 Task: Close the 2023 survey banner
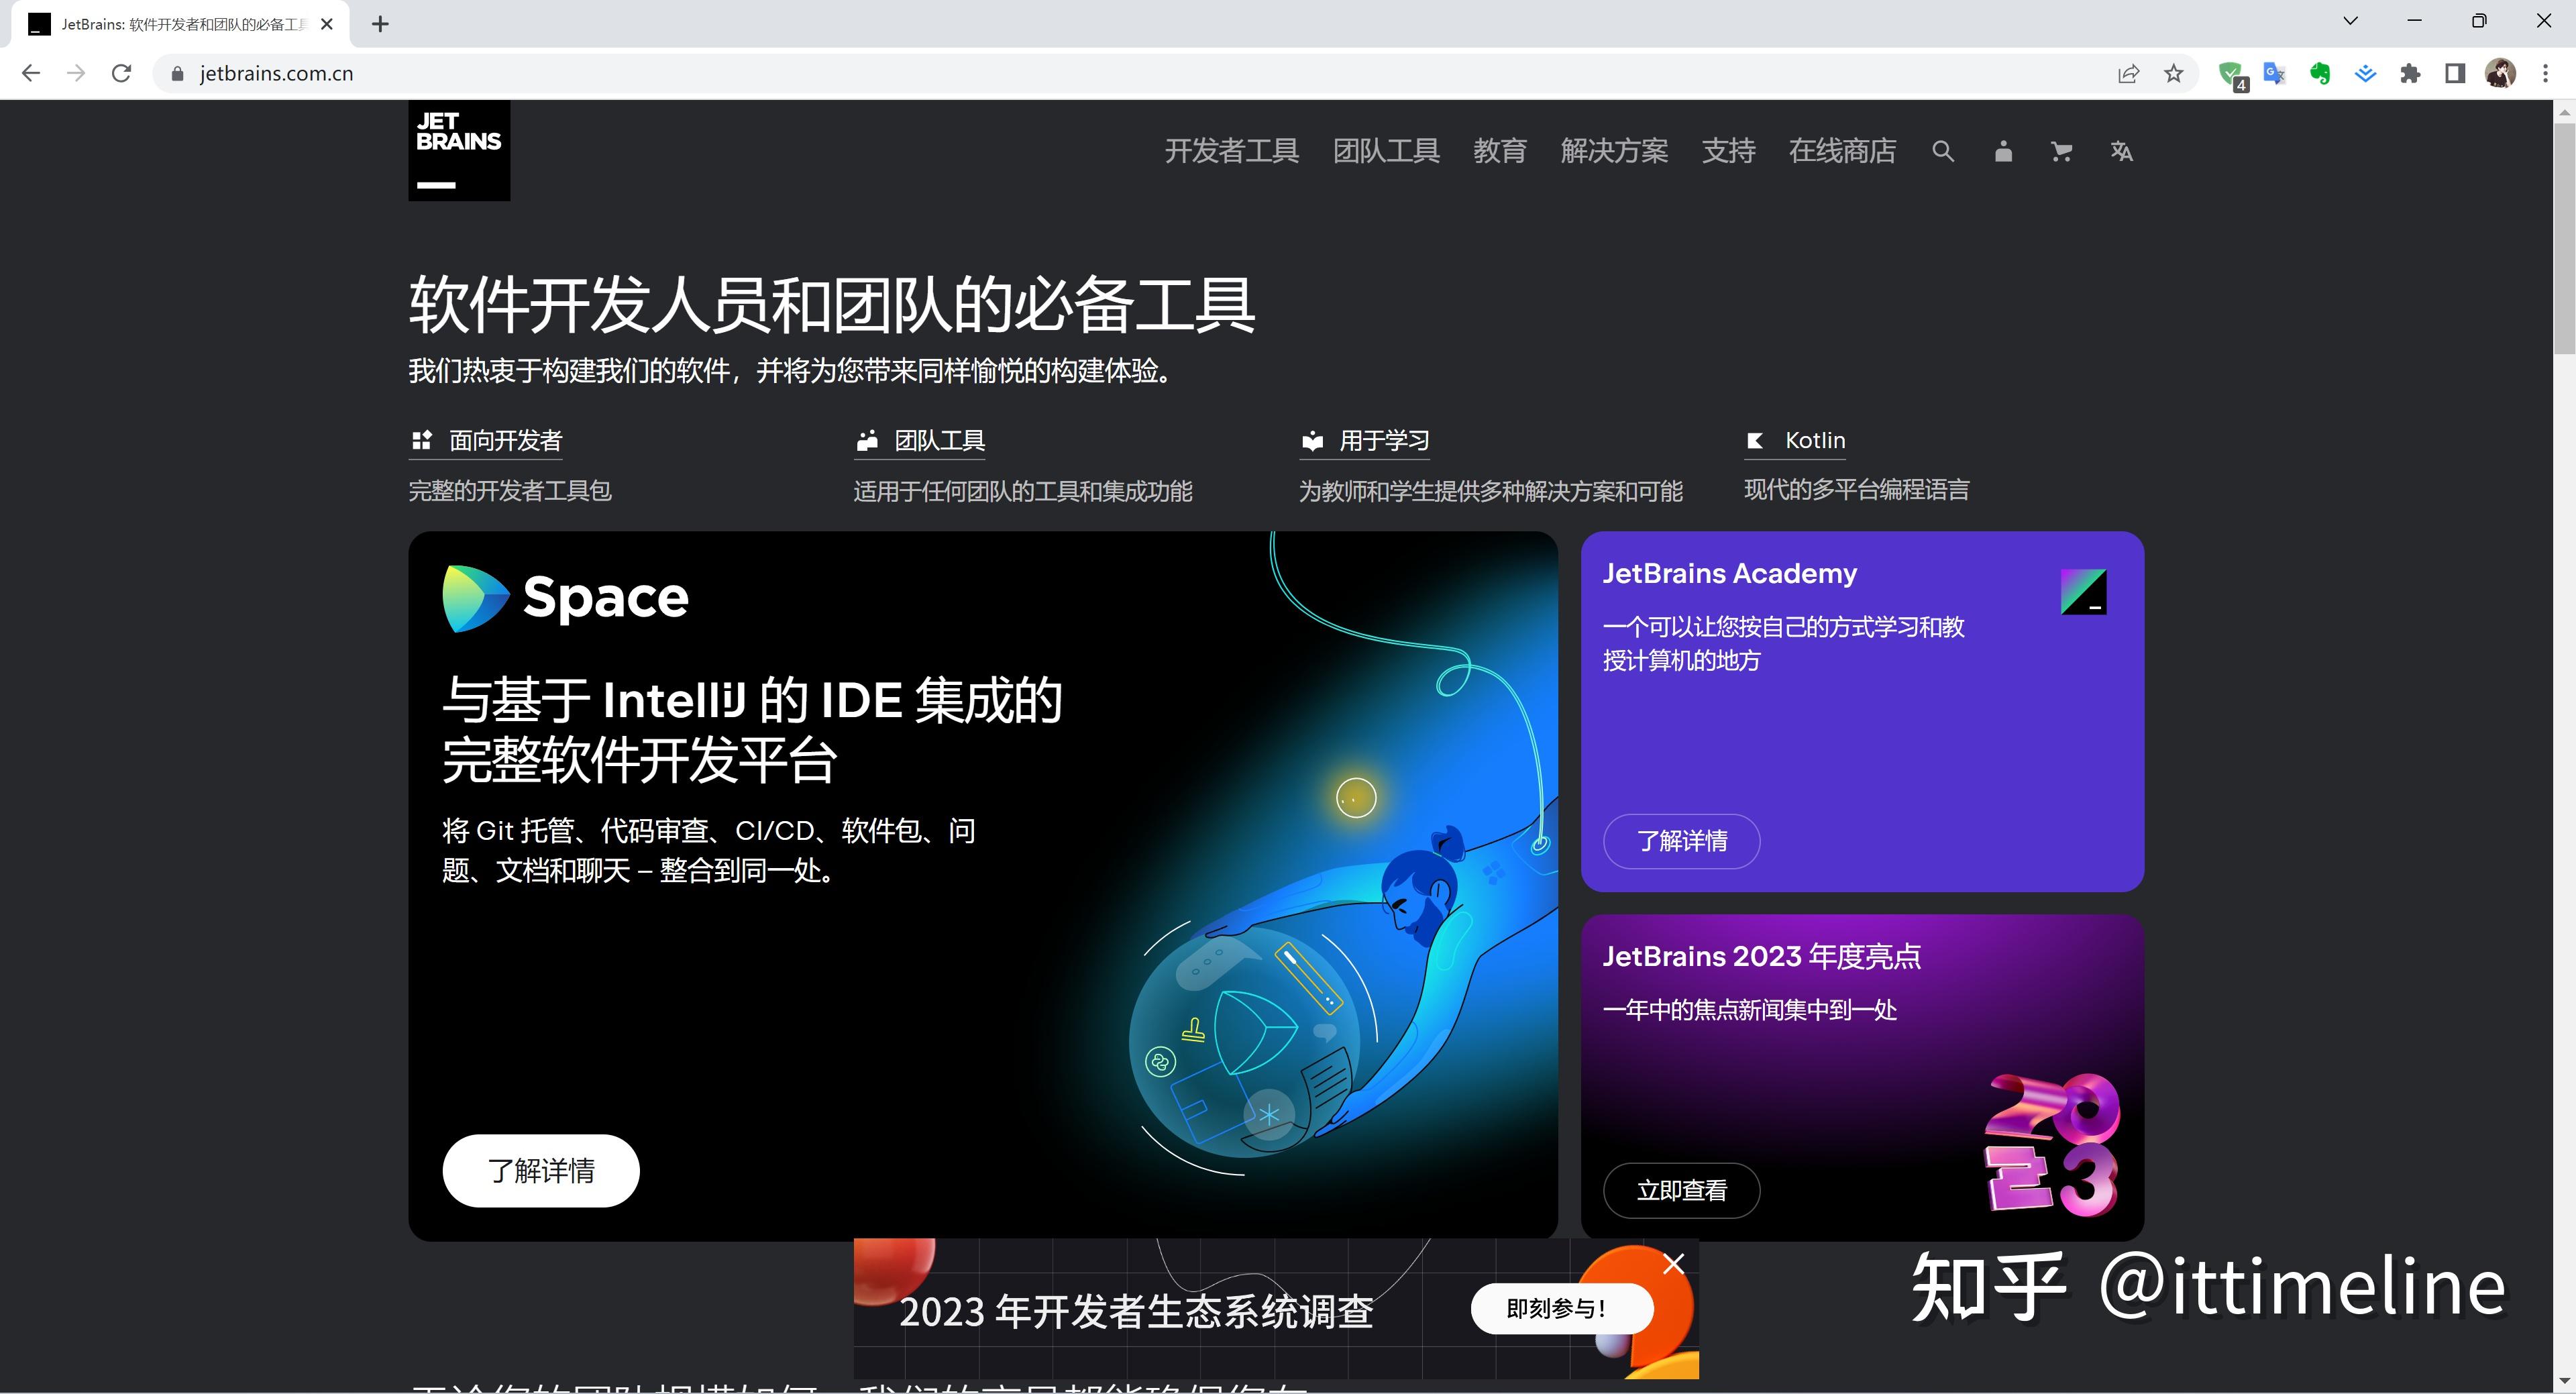1673,1265
